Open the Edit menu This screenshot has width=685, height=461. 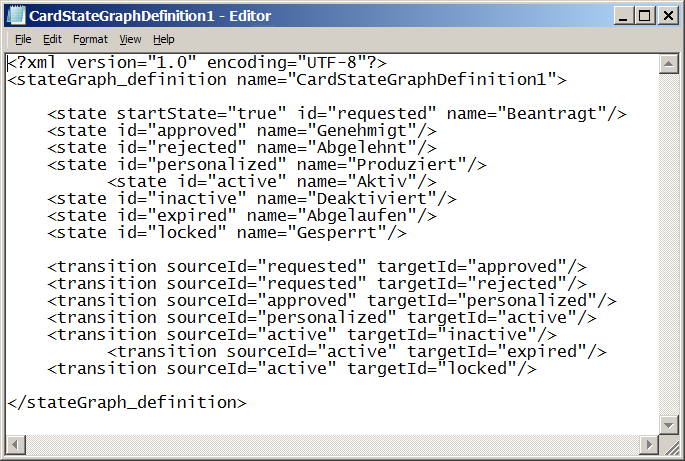point(52,39)
